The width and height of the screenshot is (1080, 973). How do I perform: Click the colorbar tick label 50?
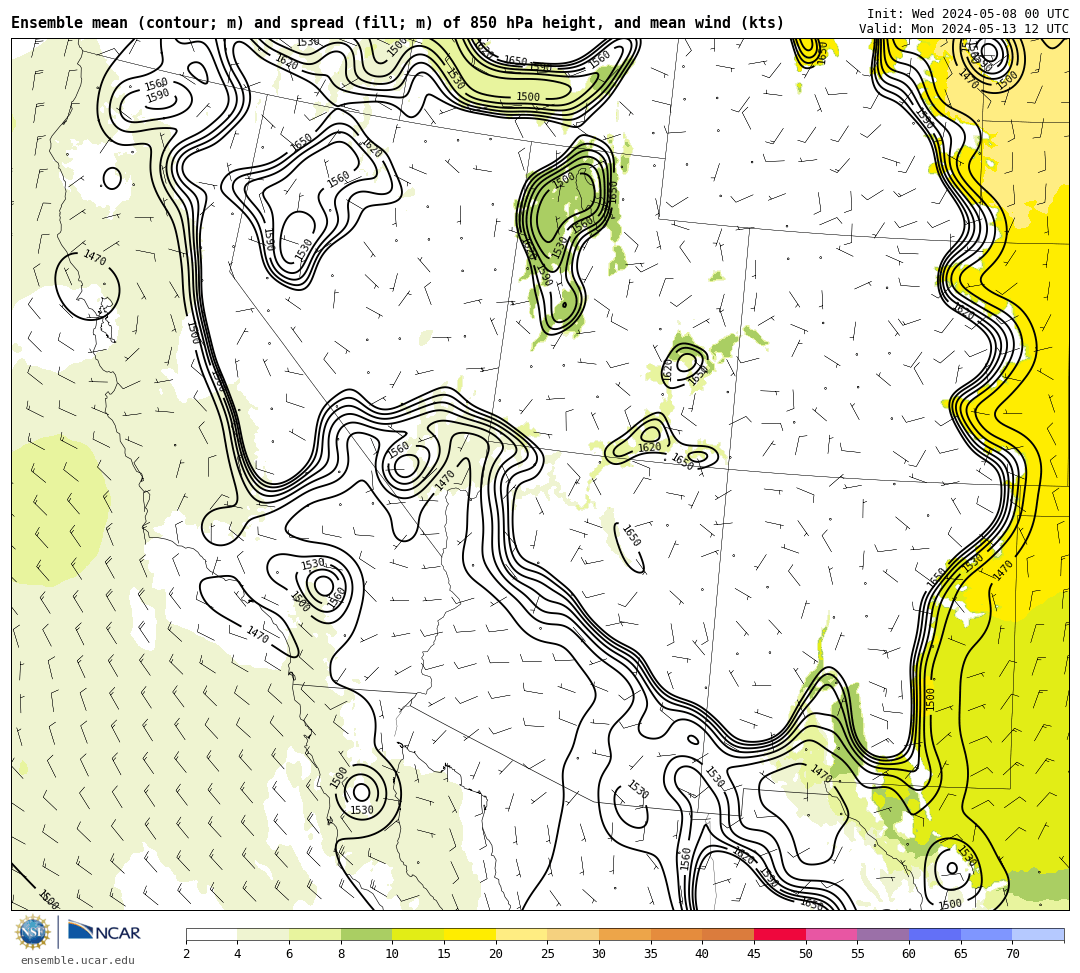click(806, 954)
